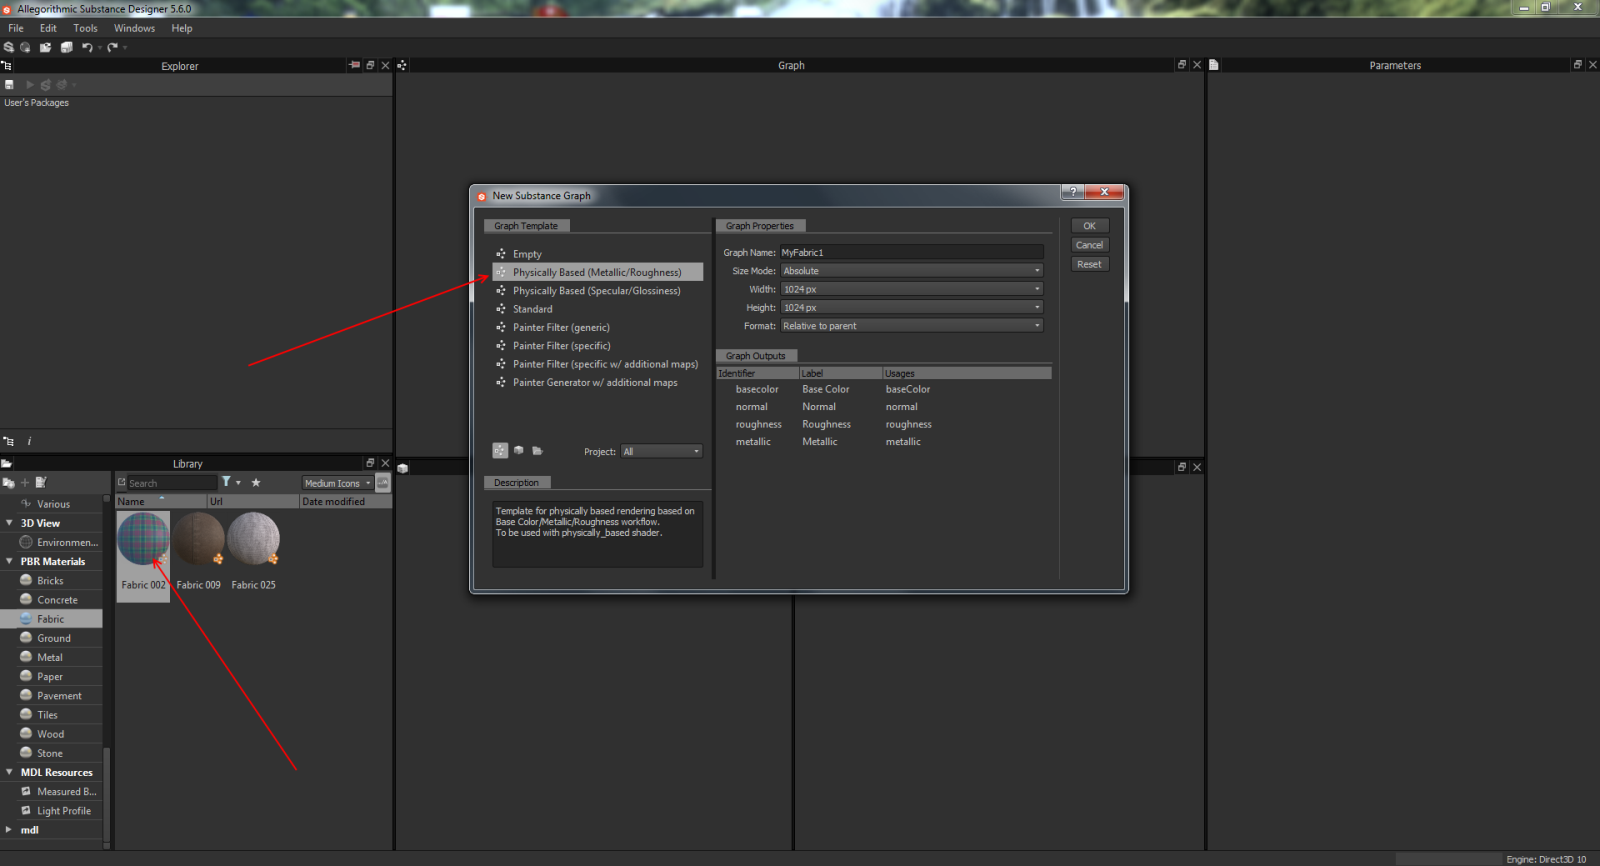Click the edit list icon in the Library sidebar
Screen dimensions: 1600x866
coord(41,482)
